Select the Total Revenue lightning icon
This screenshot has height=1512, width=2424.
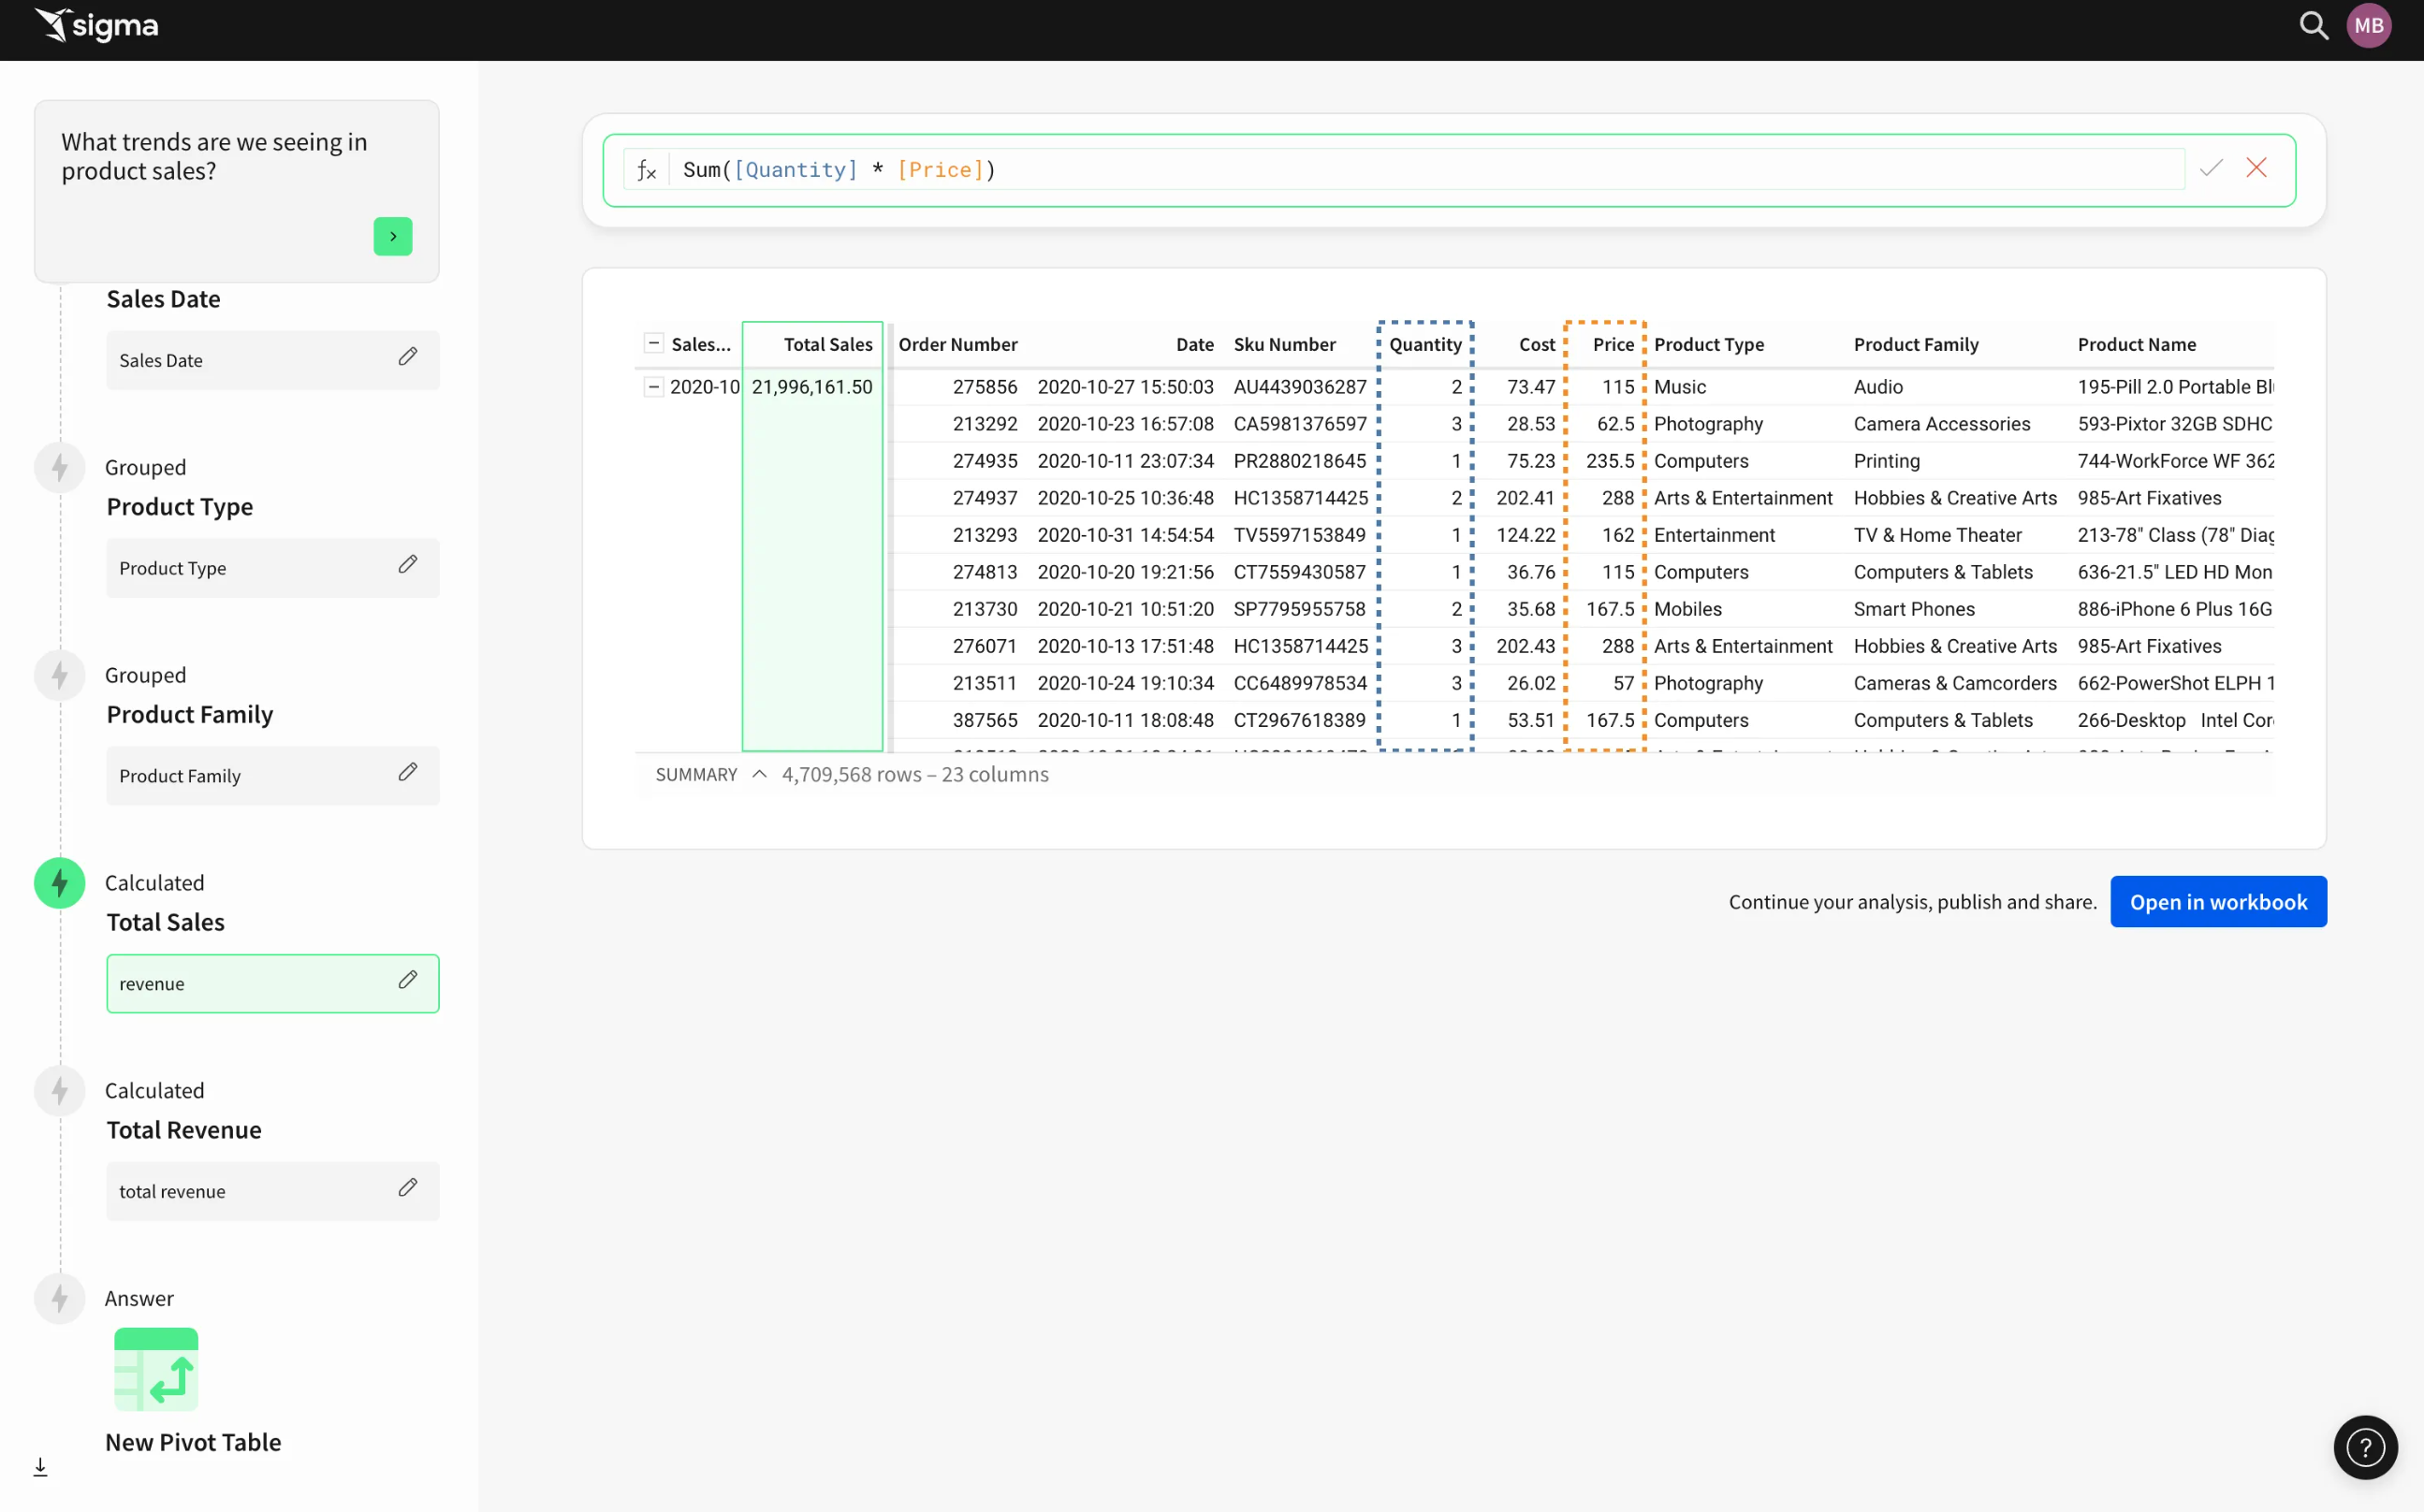tap(60, 1090)
